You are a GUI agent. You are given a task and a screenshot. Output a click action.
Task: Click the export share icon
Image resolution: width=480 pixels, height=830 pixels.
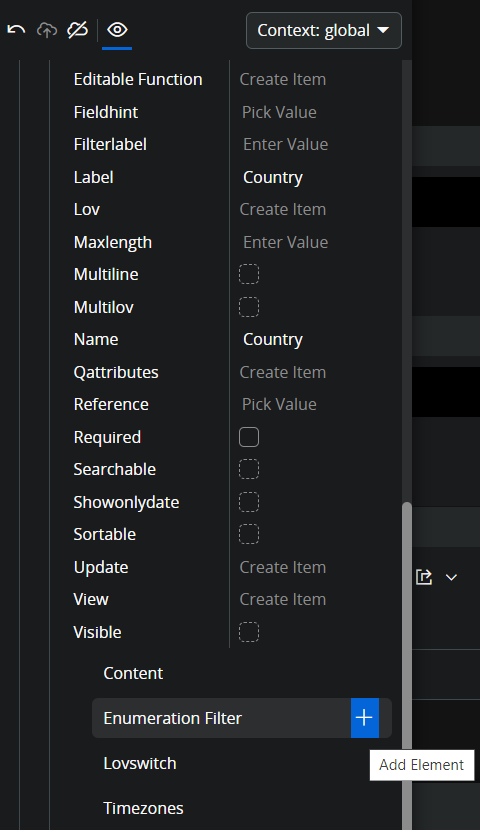click(x=424, y=577)
